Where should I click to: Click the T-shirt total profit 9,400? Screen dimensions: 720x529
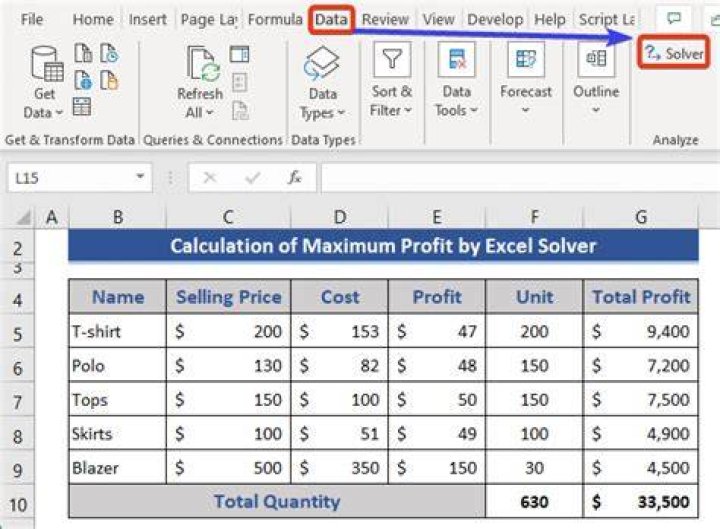641,331
